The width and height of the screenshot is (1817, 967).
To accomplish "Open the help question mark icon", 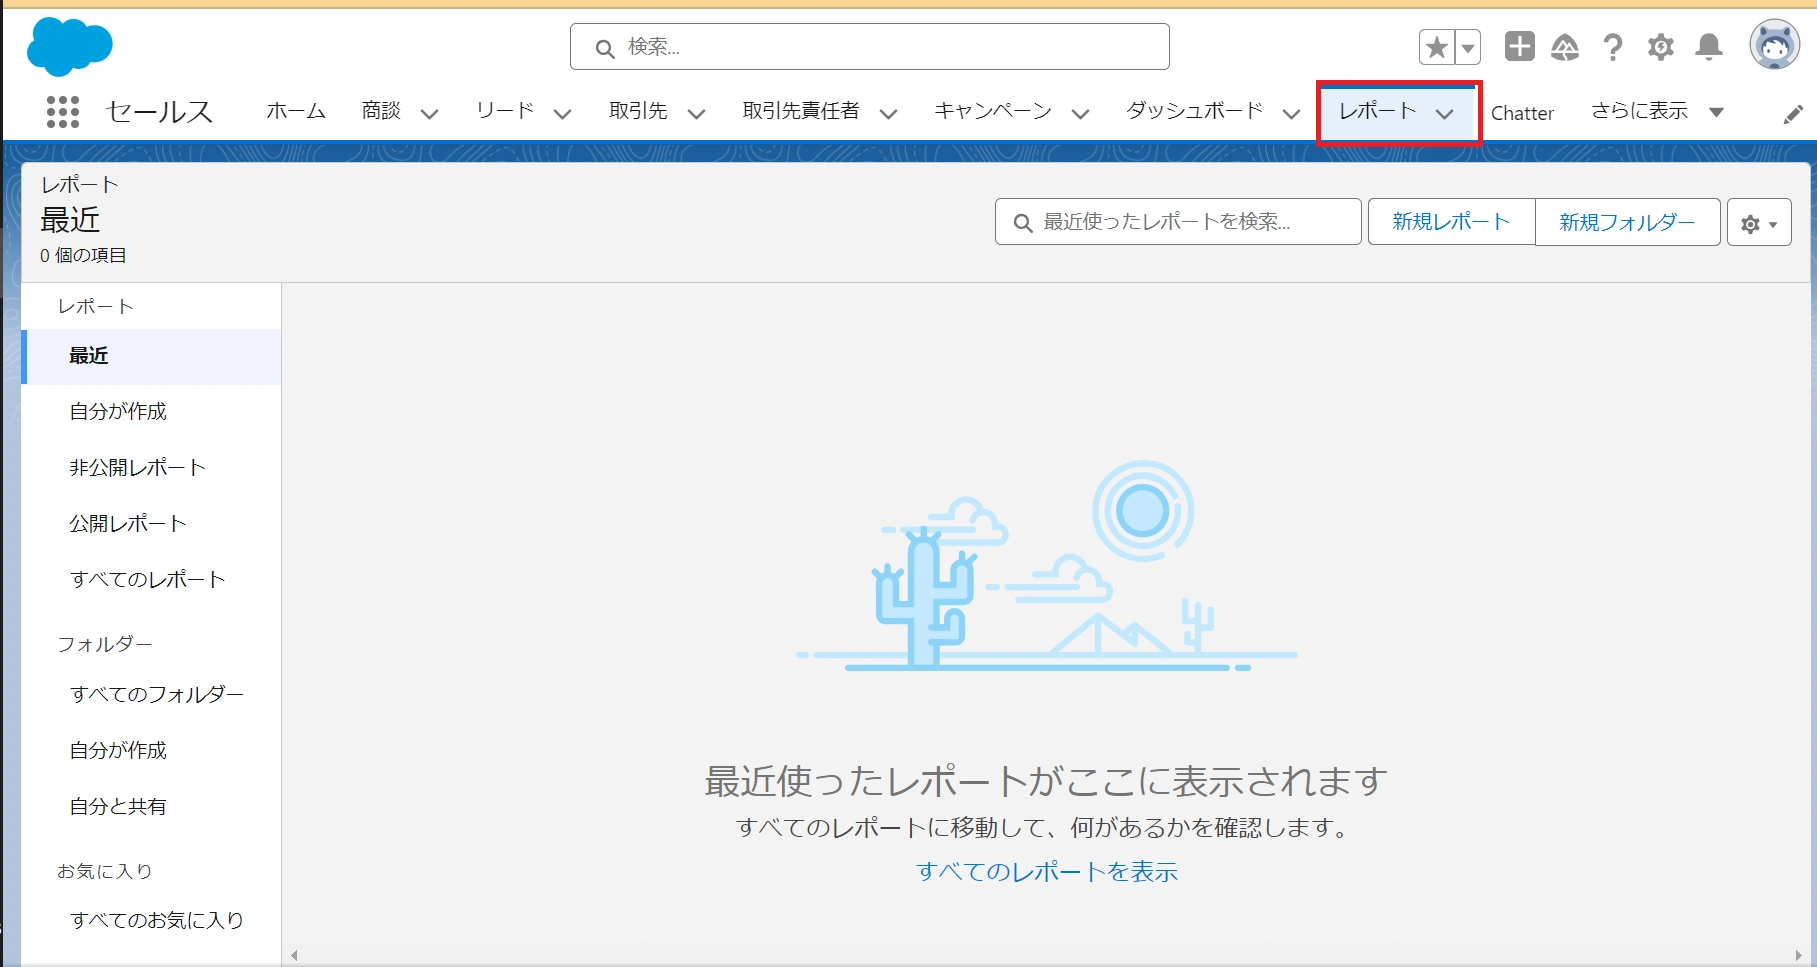I will pos(1612,47).
